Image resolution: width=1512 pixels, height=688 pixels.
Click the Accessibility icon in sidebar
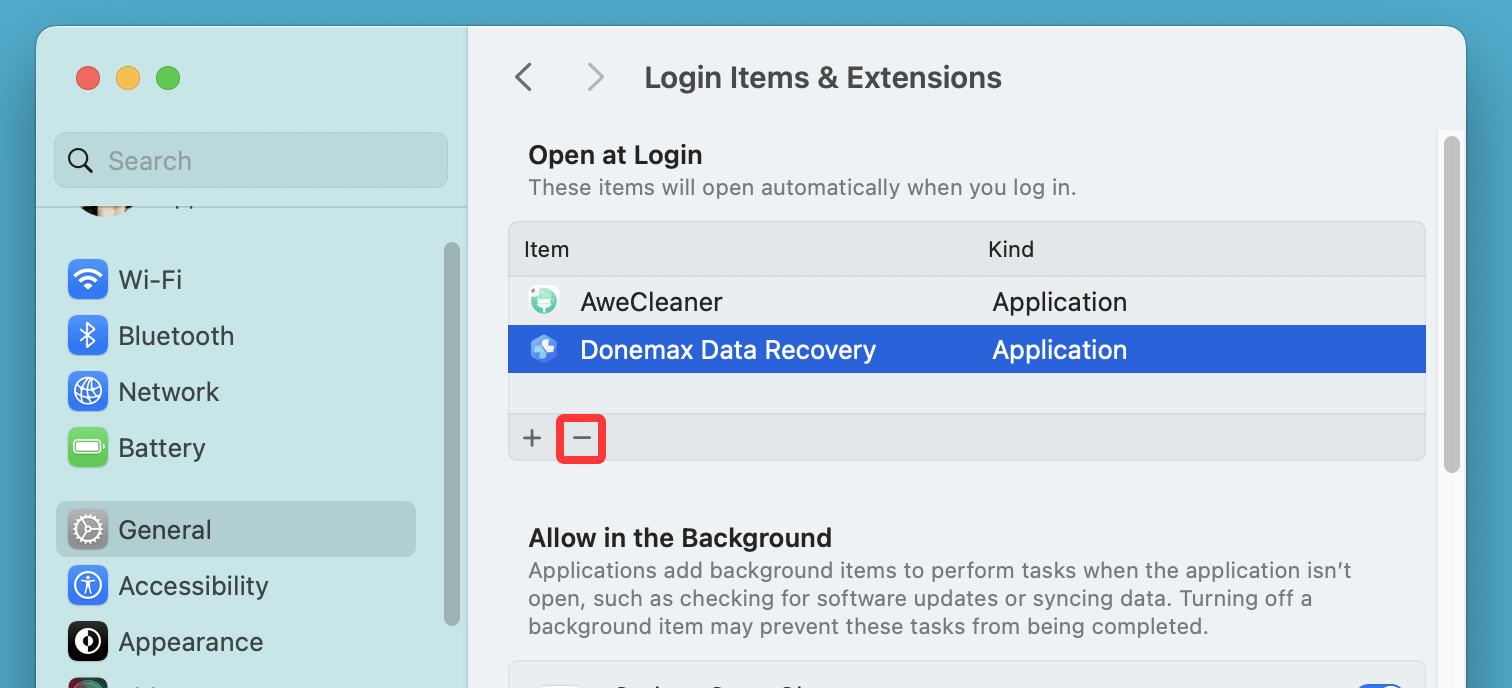click(88, 586)
